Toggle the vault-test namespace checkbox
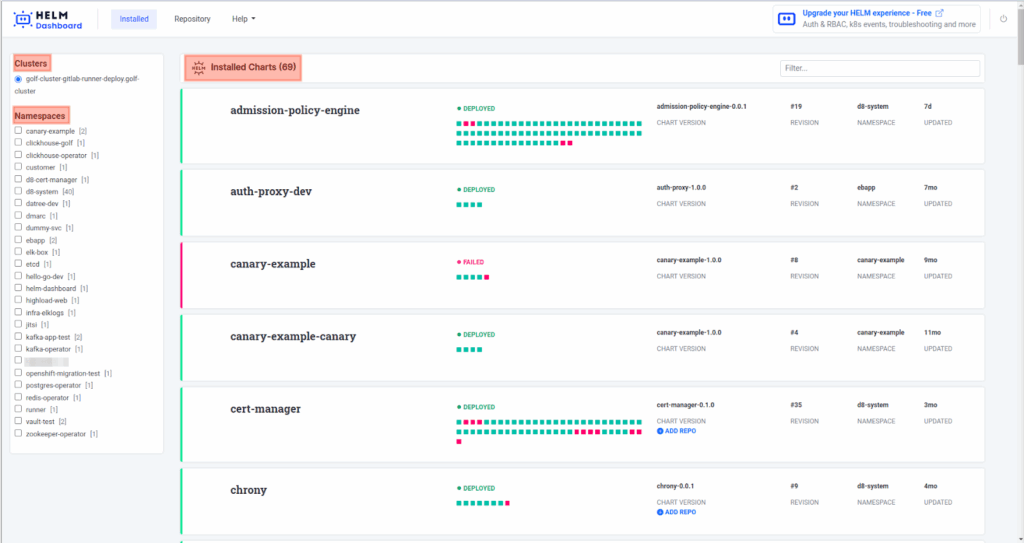The height and width of the screenshot is (543, 1024). pos(18,421)
